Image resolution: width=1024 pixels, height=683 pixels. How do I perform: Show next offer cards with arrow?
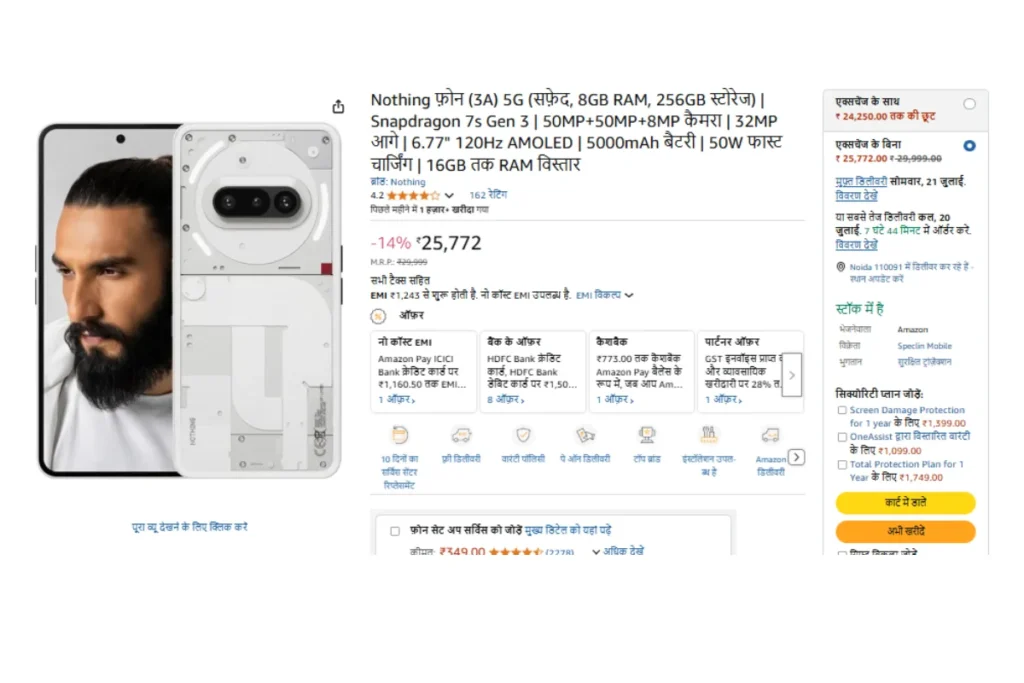coord(792,375)
